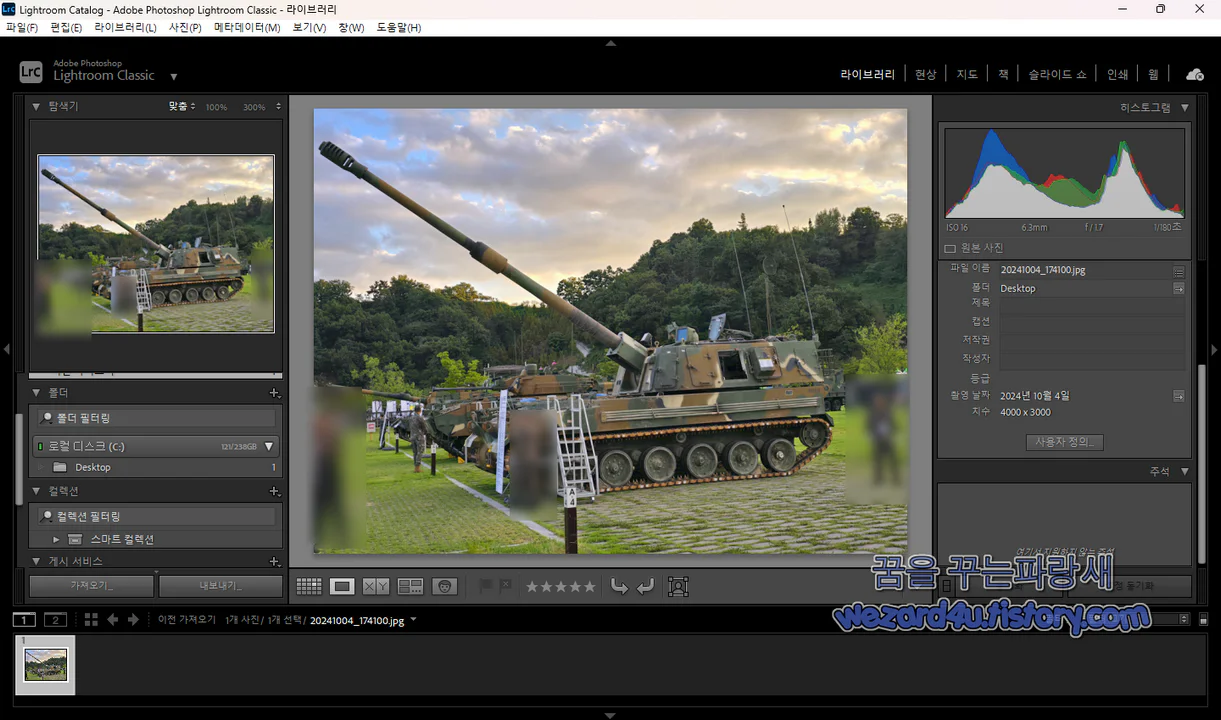The width and height of the screenshot is (1221, 720).
Task: Open the 사진(P) menu
Action: pos(185,28)
